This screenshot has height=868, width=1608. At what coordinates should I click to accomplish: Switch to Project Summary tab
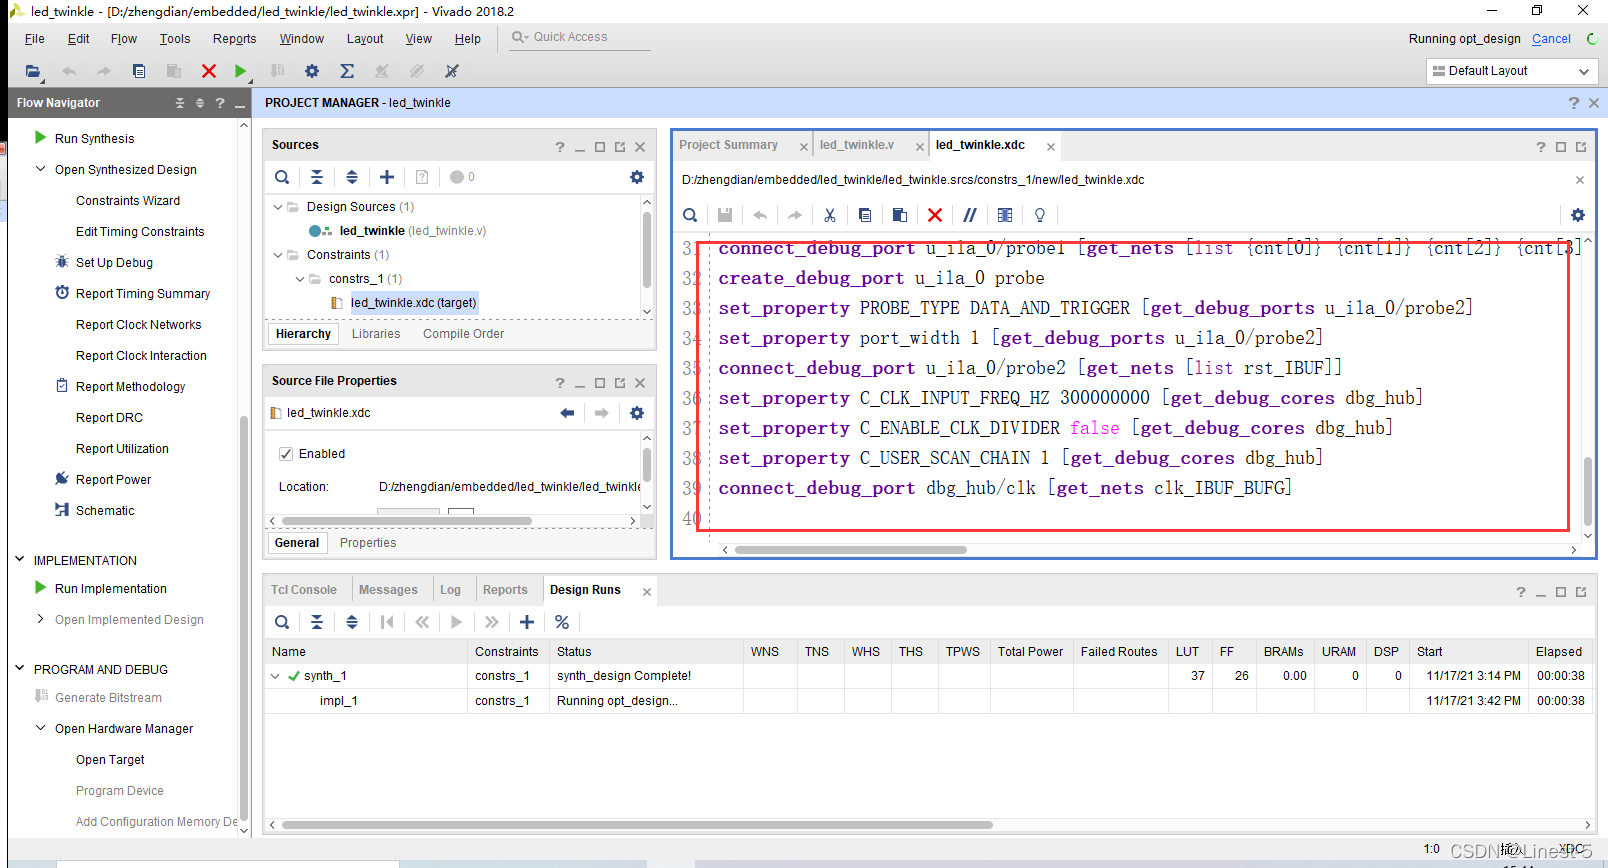click(728, 145)
